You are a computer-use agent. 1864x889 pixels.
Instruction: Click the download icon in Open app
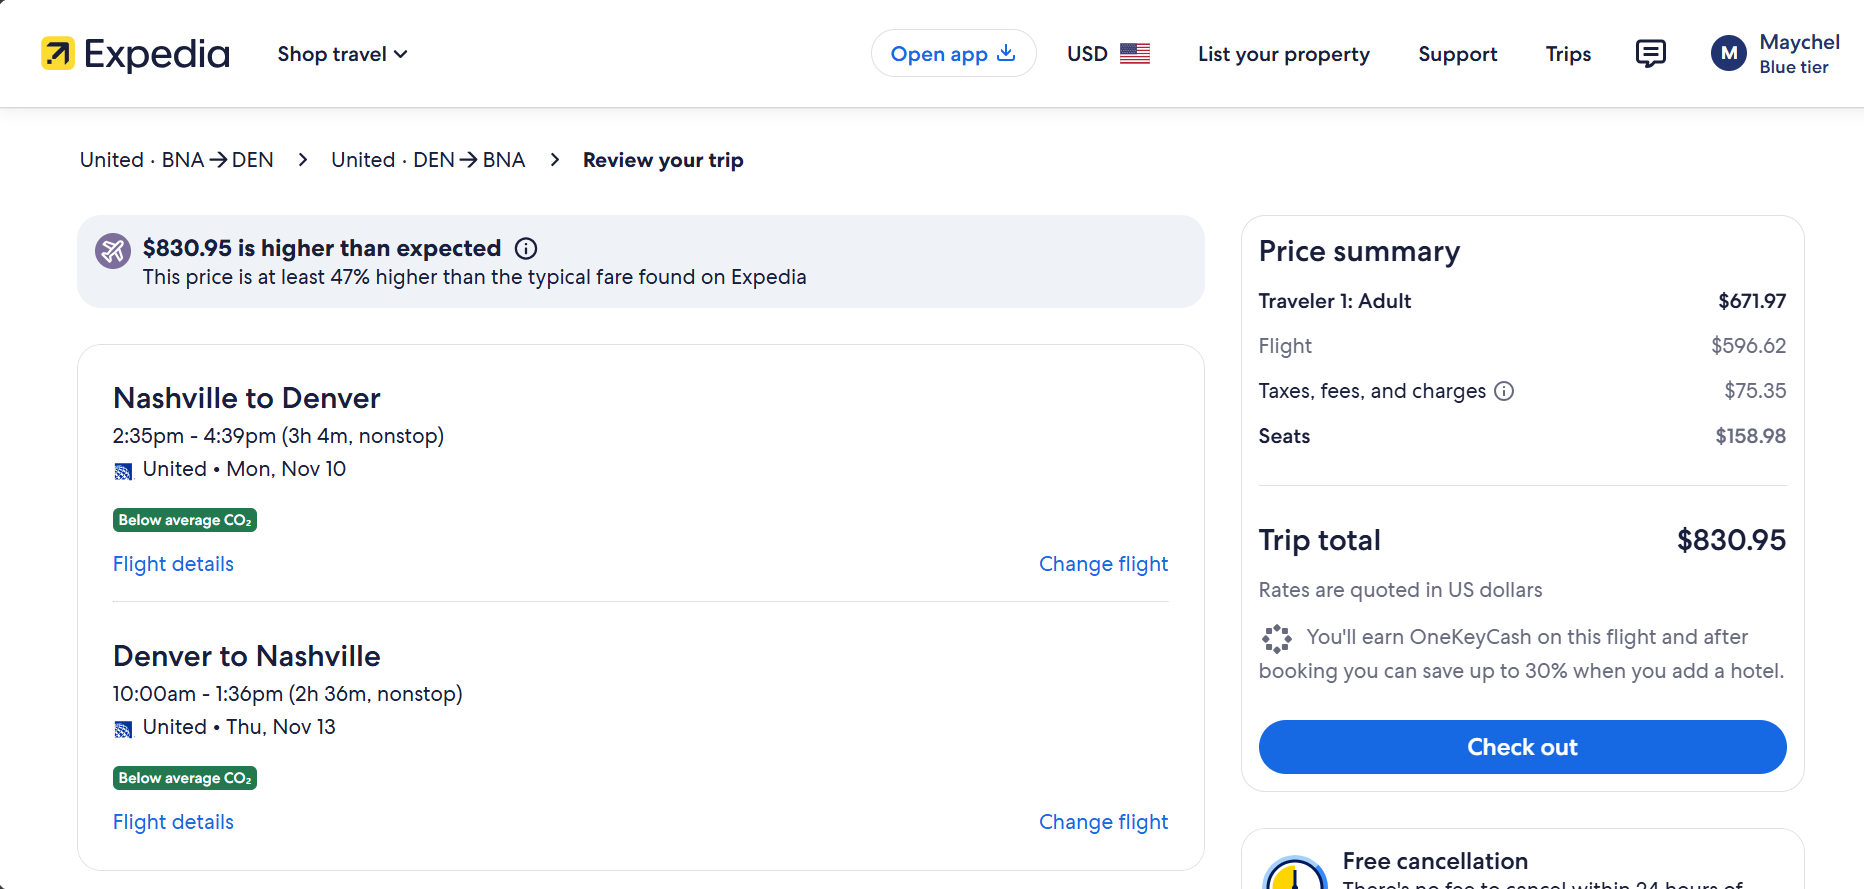(x=1006, y=53)
